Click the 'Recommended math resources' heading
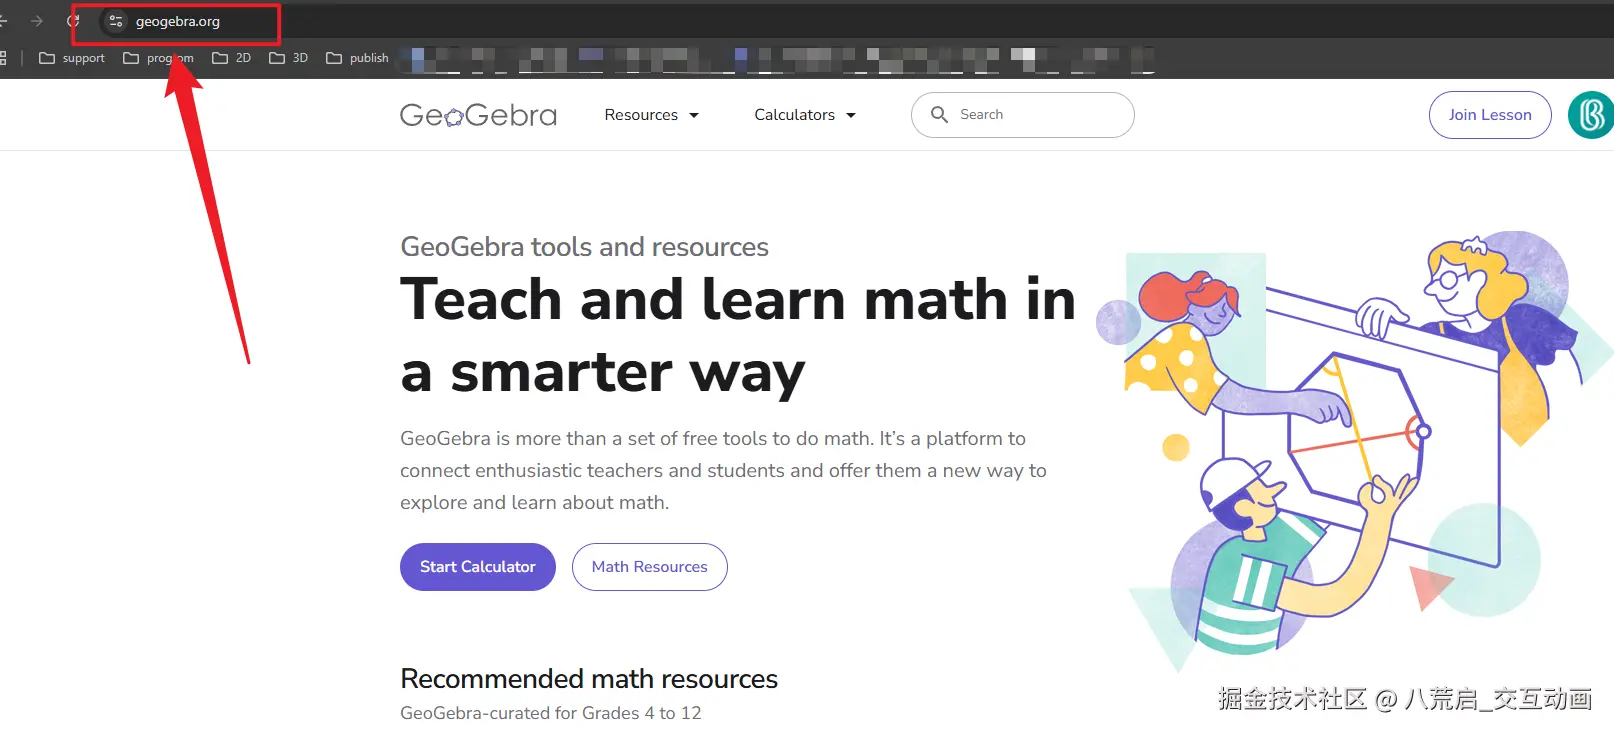The image size is (1614, 734). [x=589, y=679]
